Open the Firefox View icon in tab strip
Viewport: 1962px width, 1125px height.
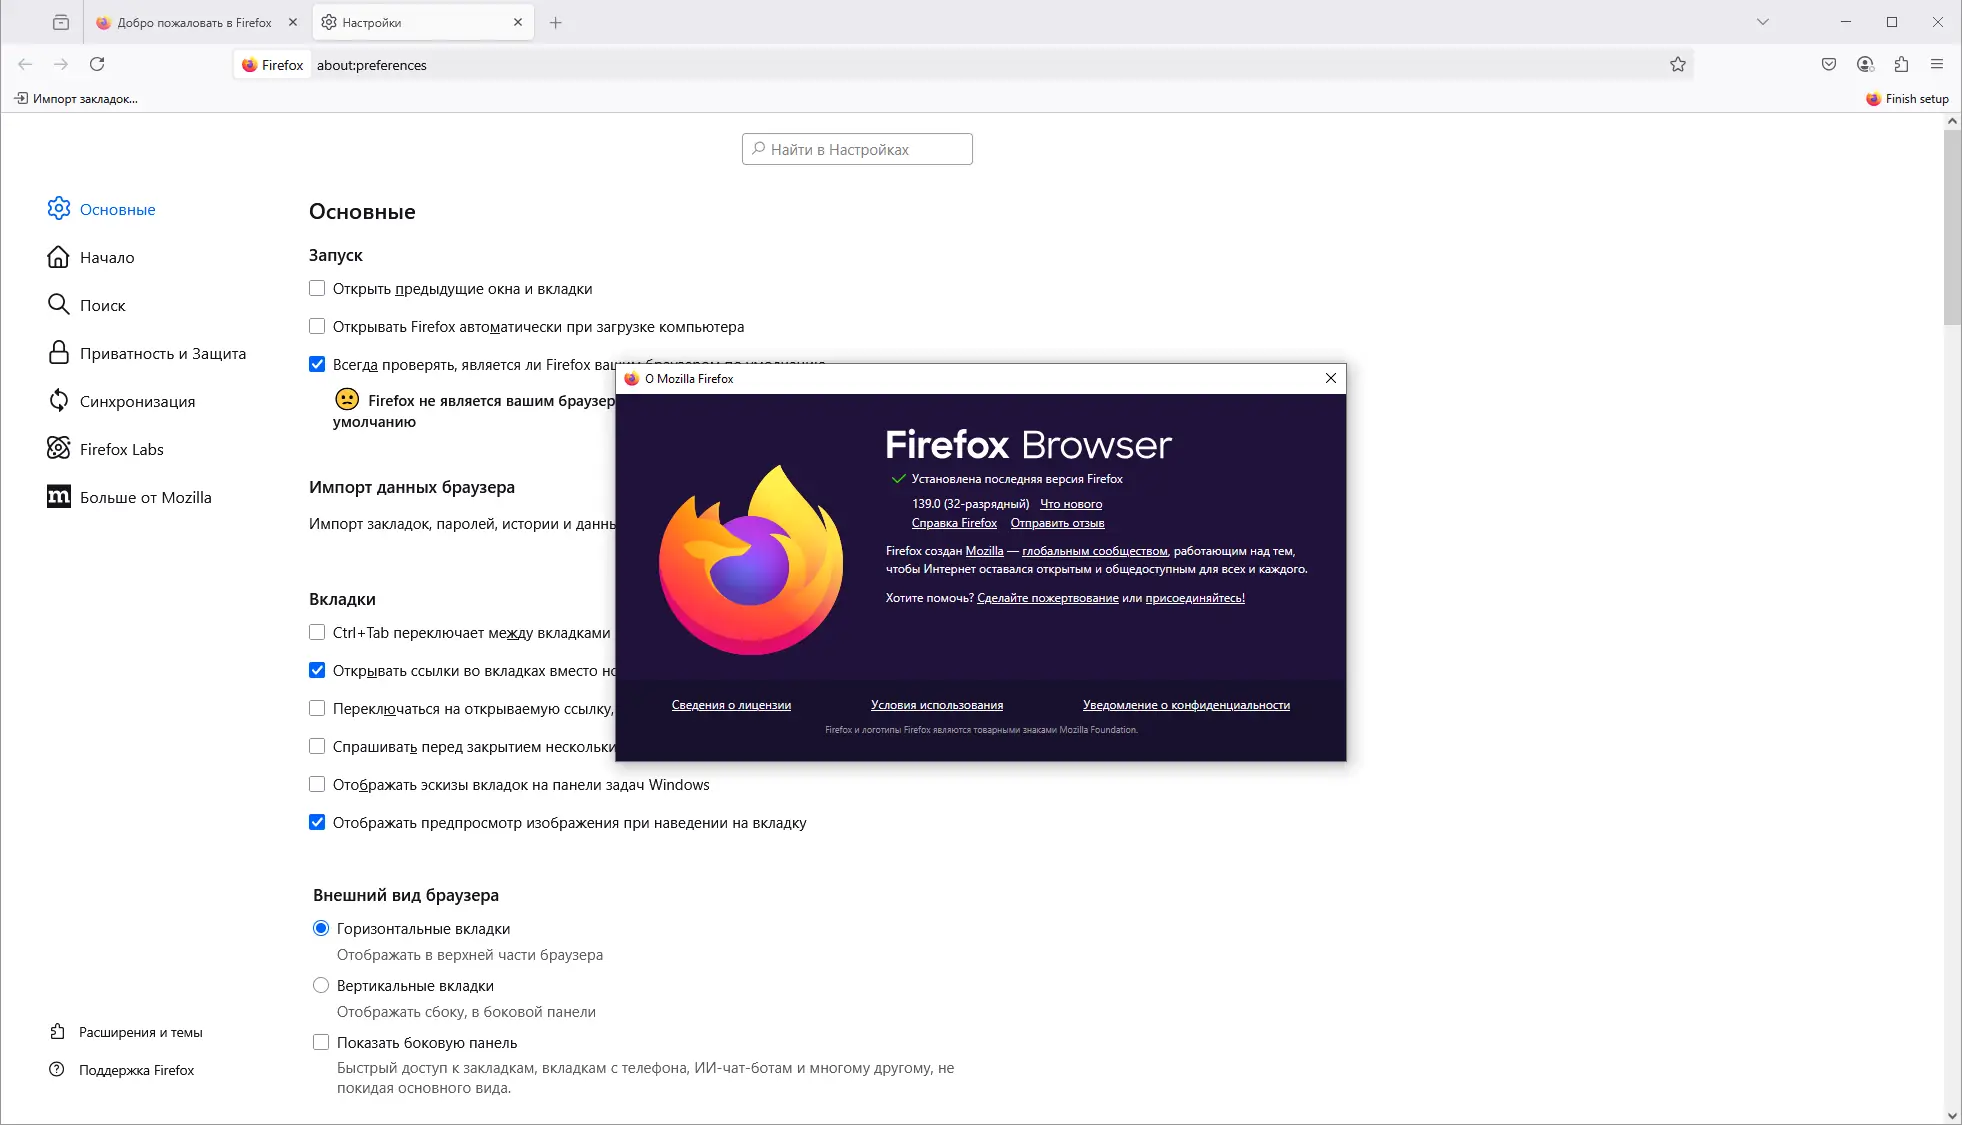point(61,22)
